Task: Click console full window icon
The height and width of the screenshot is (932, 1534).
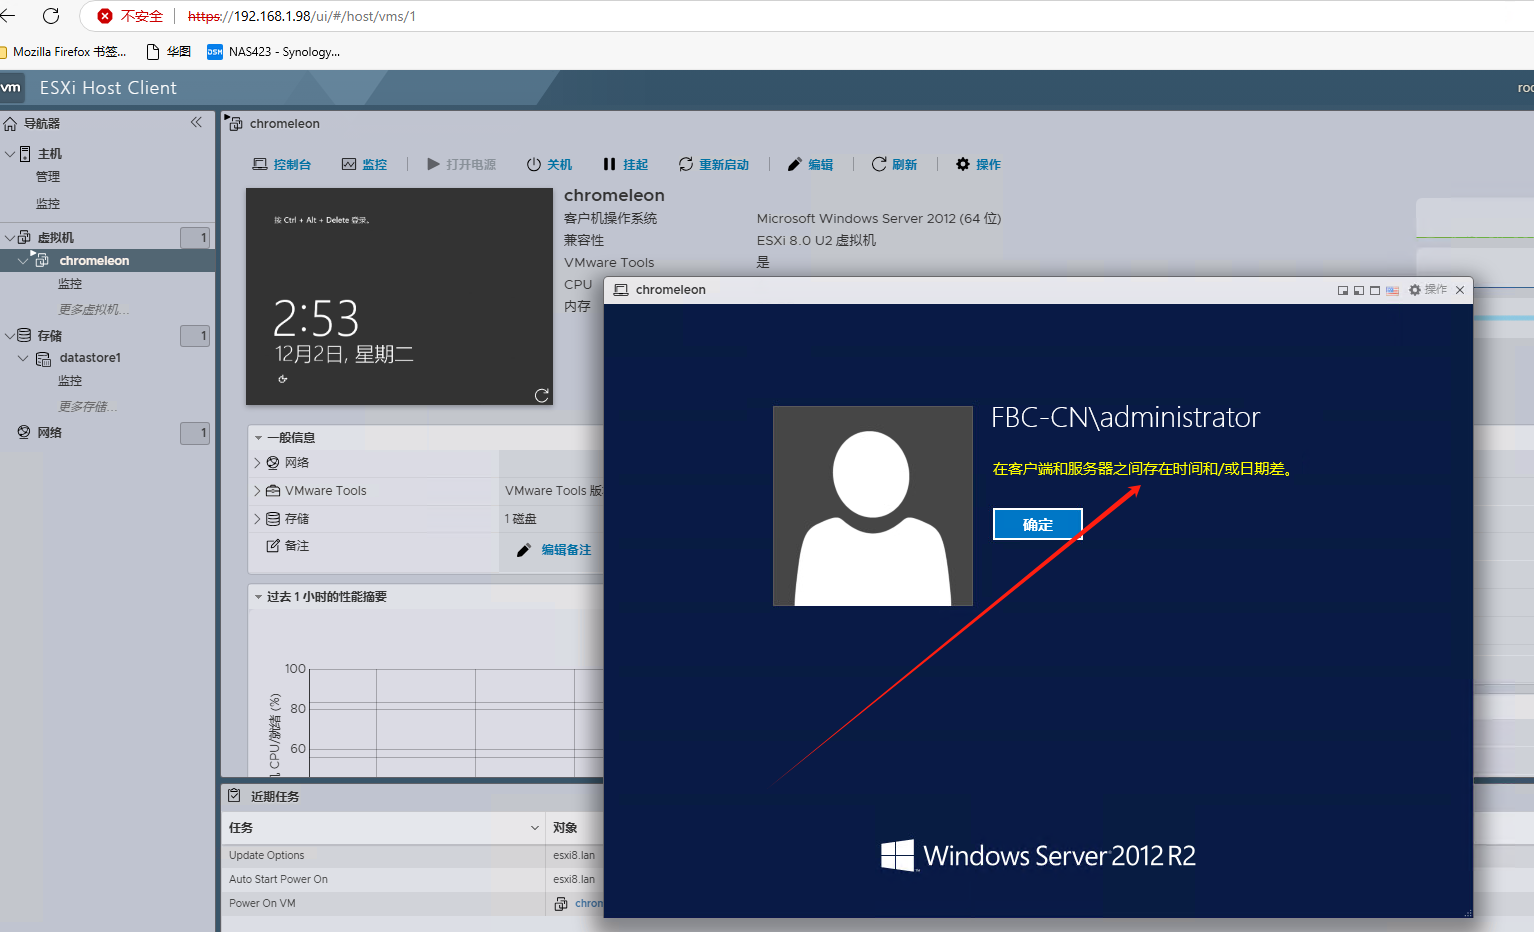Action: (x=1375, y=290)
